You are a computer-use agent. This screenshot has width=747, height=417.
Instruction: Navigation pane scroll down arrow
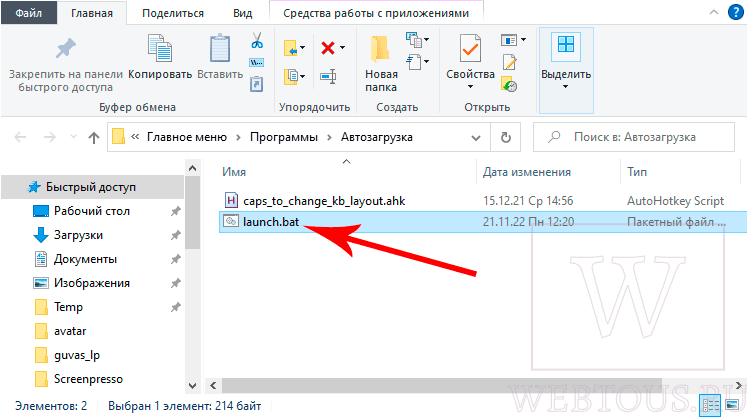(192, 386)
